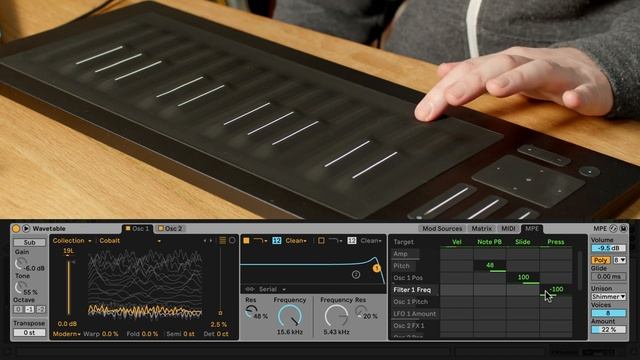The height and width of the screenshot is (360, 640).
Task: Open Filter 1 type shape dropdown
Action: coord(260,241)
